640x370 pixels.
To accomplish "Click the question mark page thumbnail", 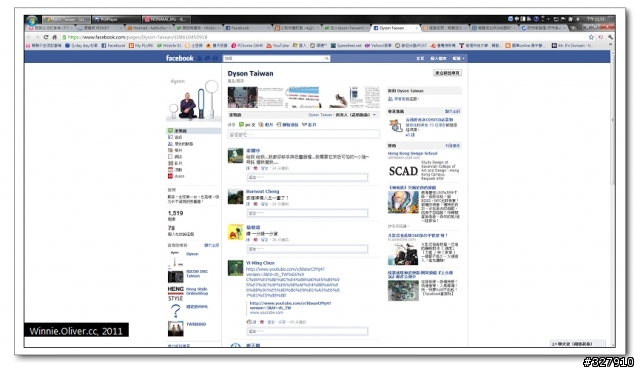I will [x=176, y=311].
